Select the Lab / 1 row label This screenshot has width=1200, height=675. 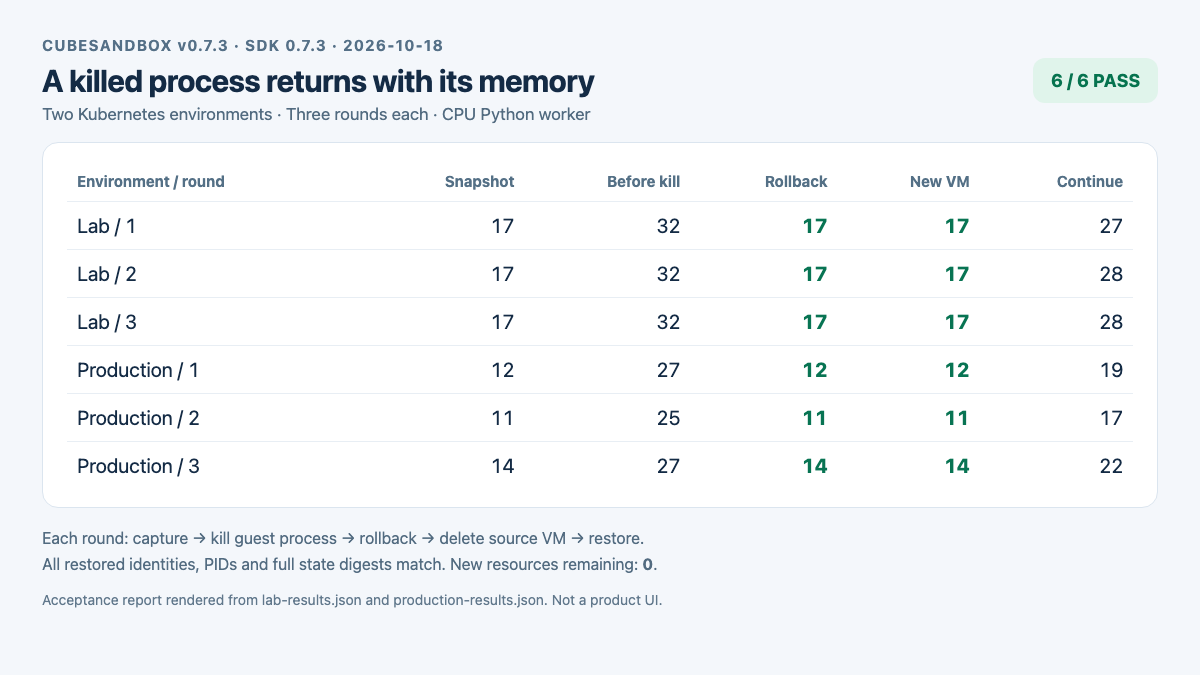pyautogui.click(x=106, y=226)
